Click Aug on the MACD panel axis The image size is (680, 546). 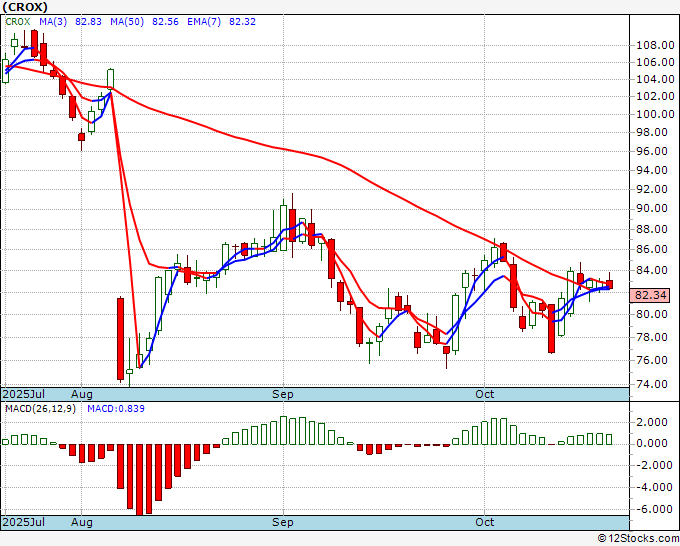pyautogui.click(x=82, y=523)
